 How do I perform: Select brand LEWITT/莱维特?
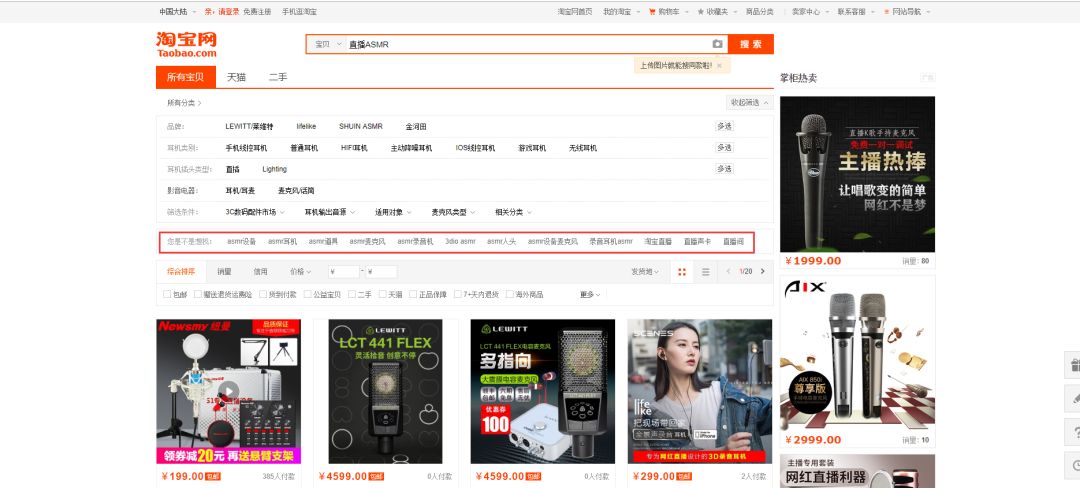249,127
